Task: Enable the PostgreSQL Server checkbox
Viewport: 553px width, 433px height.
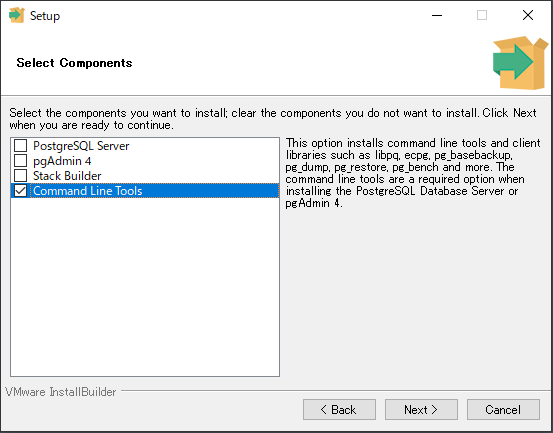Action: 20,146
